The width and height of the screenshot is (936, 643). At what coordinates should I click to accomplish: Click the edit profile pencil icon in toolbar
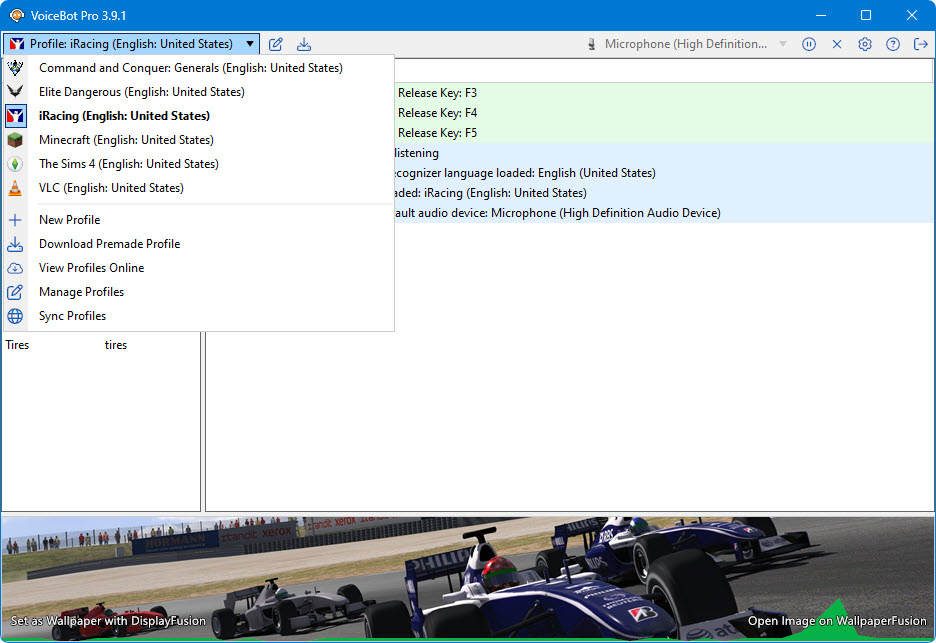[276, 44]
